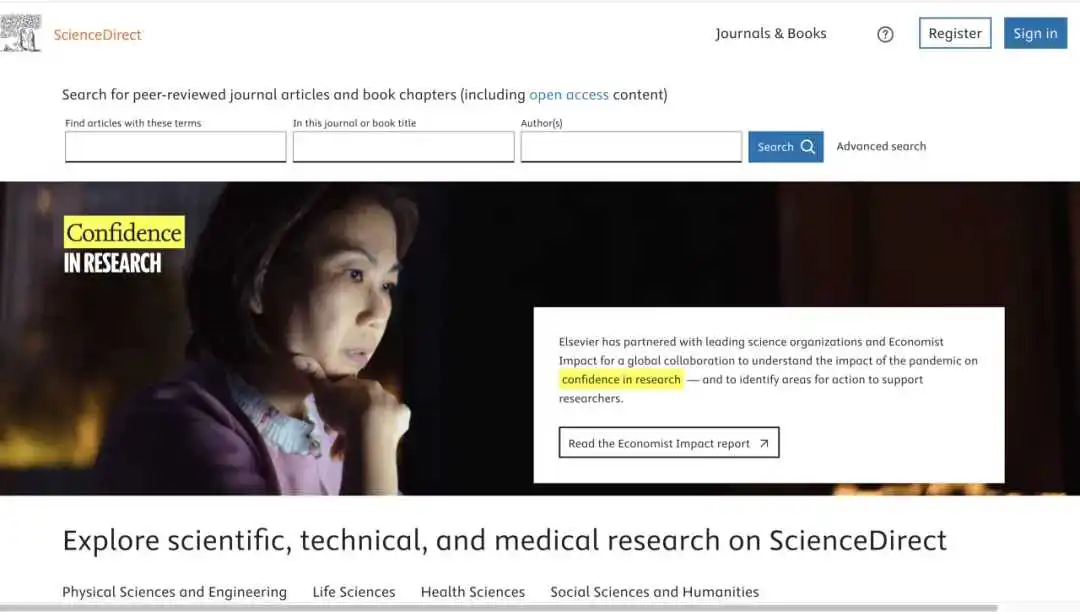Open the ScienceDirect home link

97,34
